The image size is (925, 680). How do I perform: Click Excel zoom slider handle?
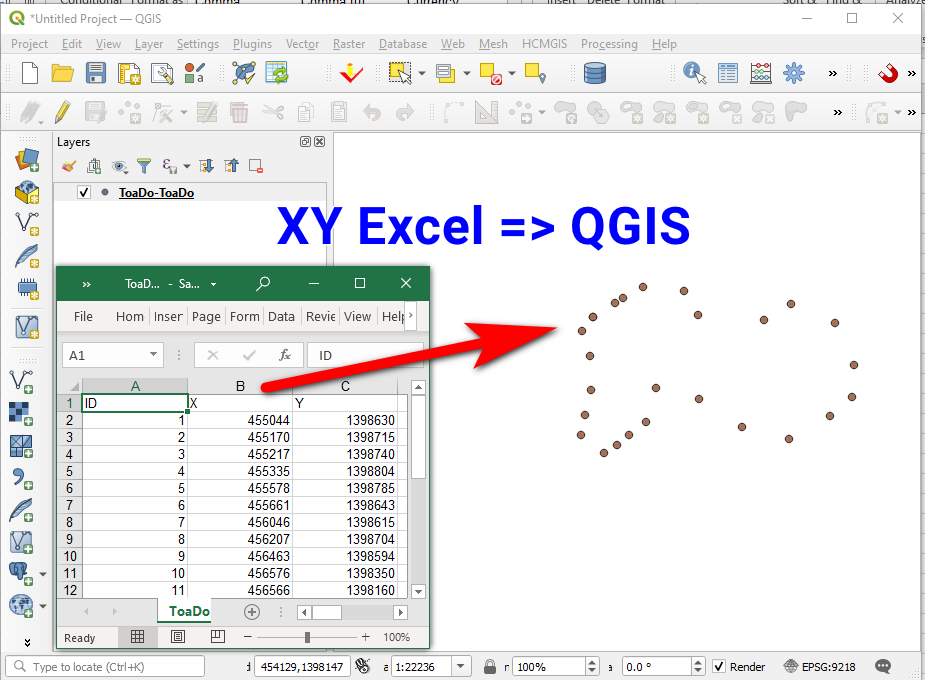pos(307,637)
